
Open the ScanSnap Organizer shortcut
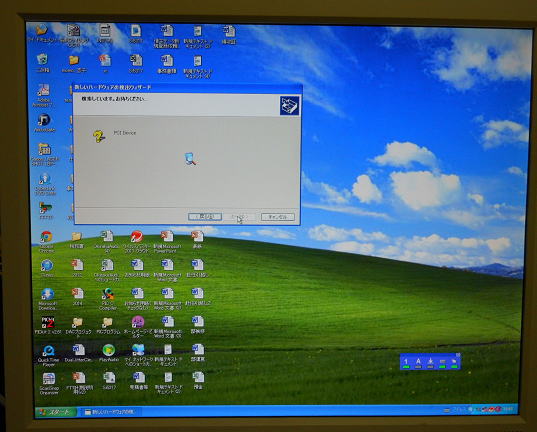point(49,379)
